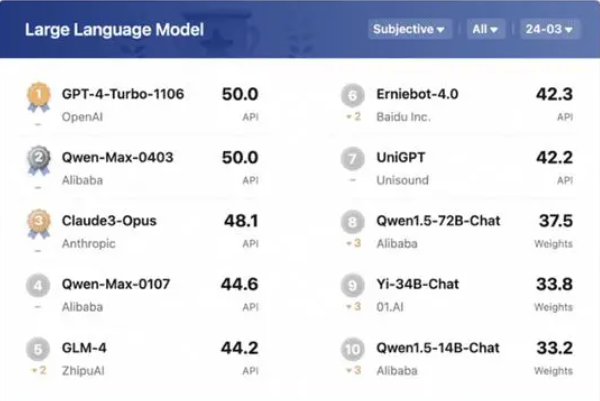Open the Subjective dropdown

[409, 29]
